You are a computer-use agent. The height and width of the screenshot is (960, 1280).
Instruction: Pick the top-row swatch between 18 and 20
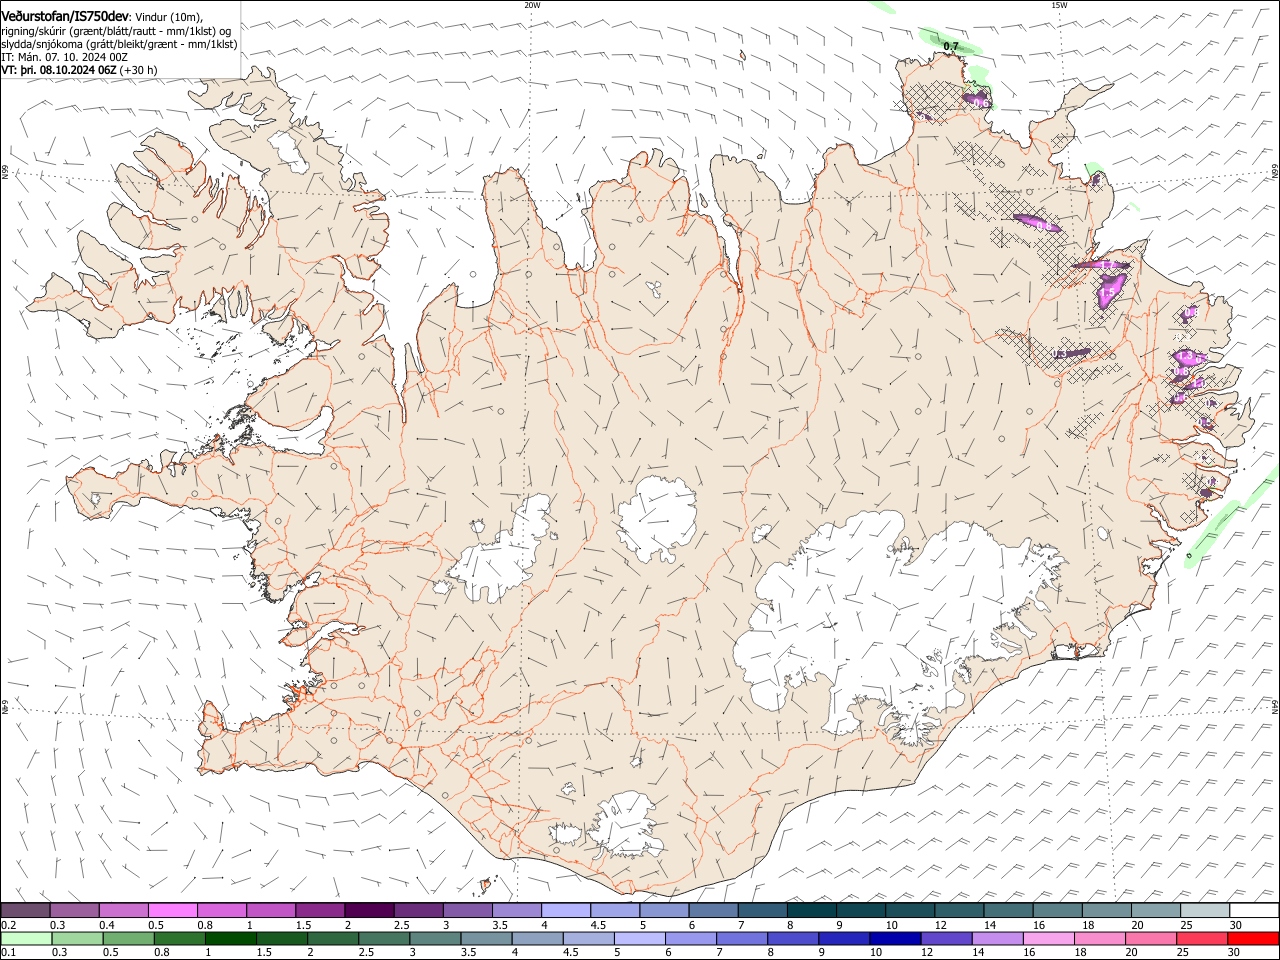coord(1106,910)
